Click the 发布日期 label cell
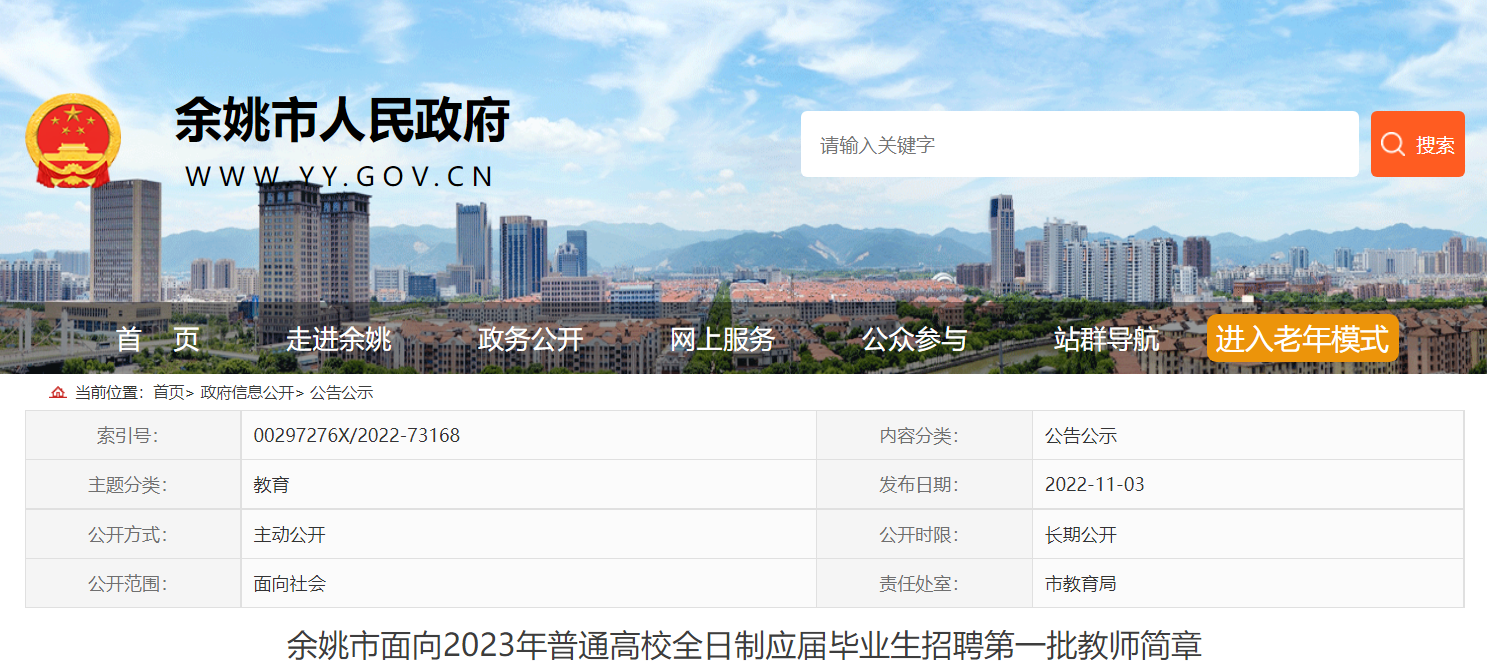Image resolution: width=1487 pixels, height=669 pixels. [925, 485]
